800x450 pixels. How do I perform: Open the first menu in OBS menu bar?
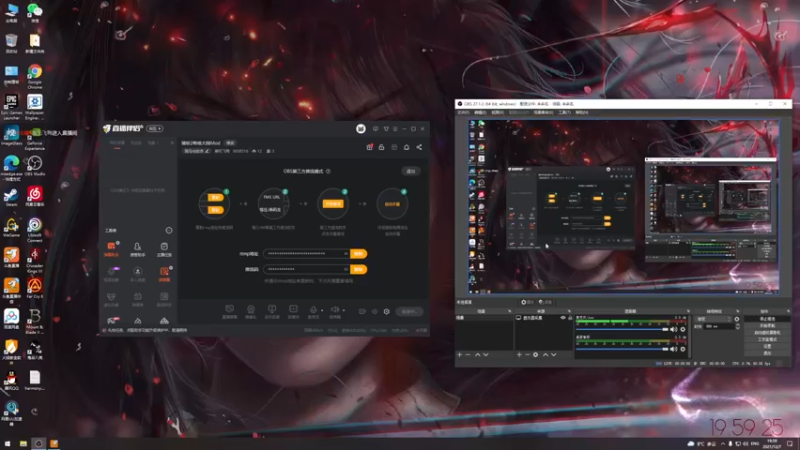(x=463, y=112)
